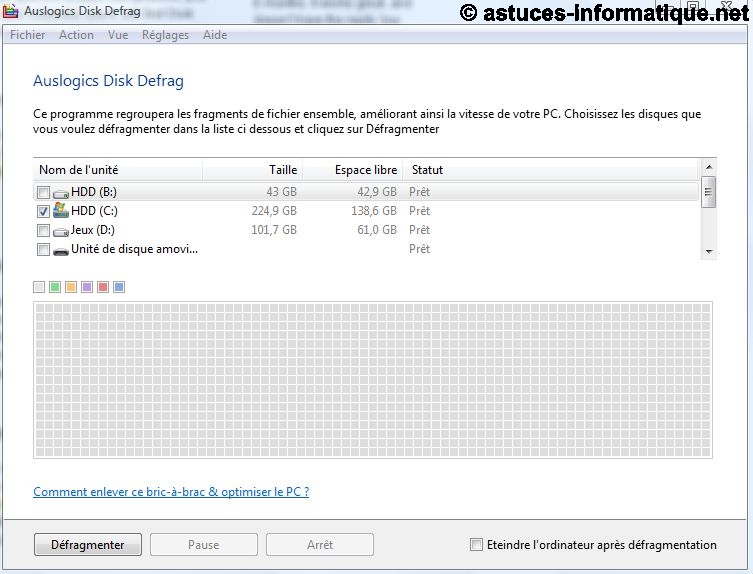
Task: Sort by Statut column header
Action: [x=551, y=170]
